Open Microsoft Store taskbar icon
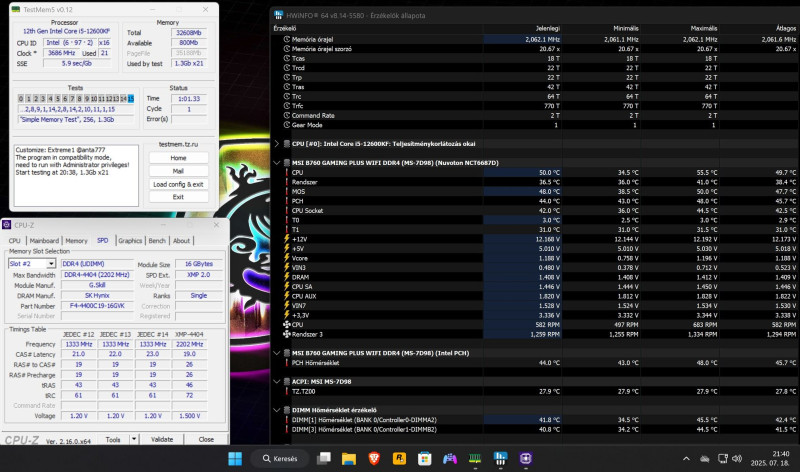The image size is (800, 472). pyautogui.click(x=424, y=459)
